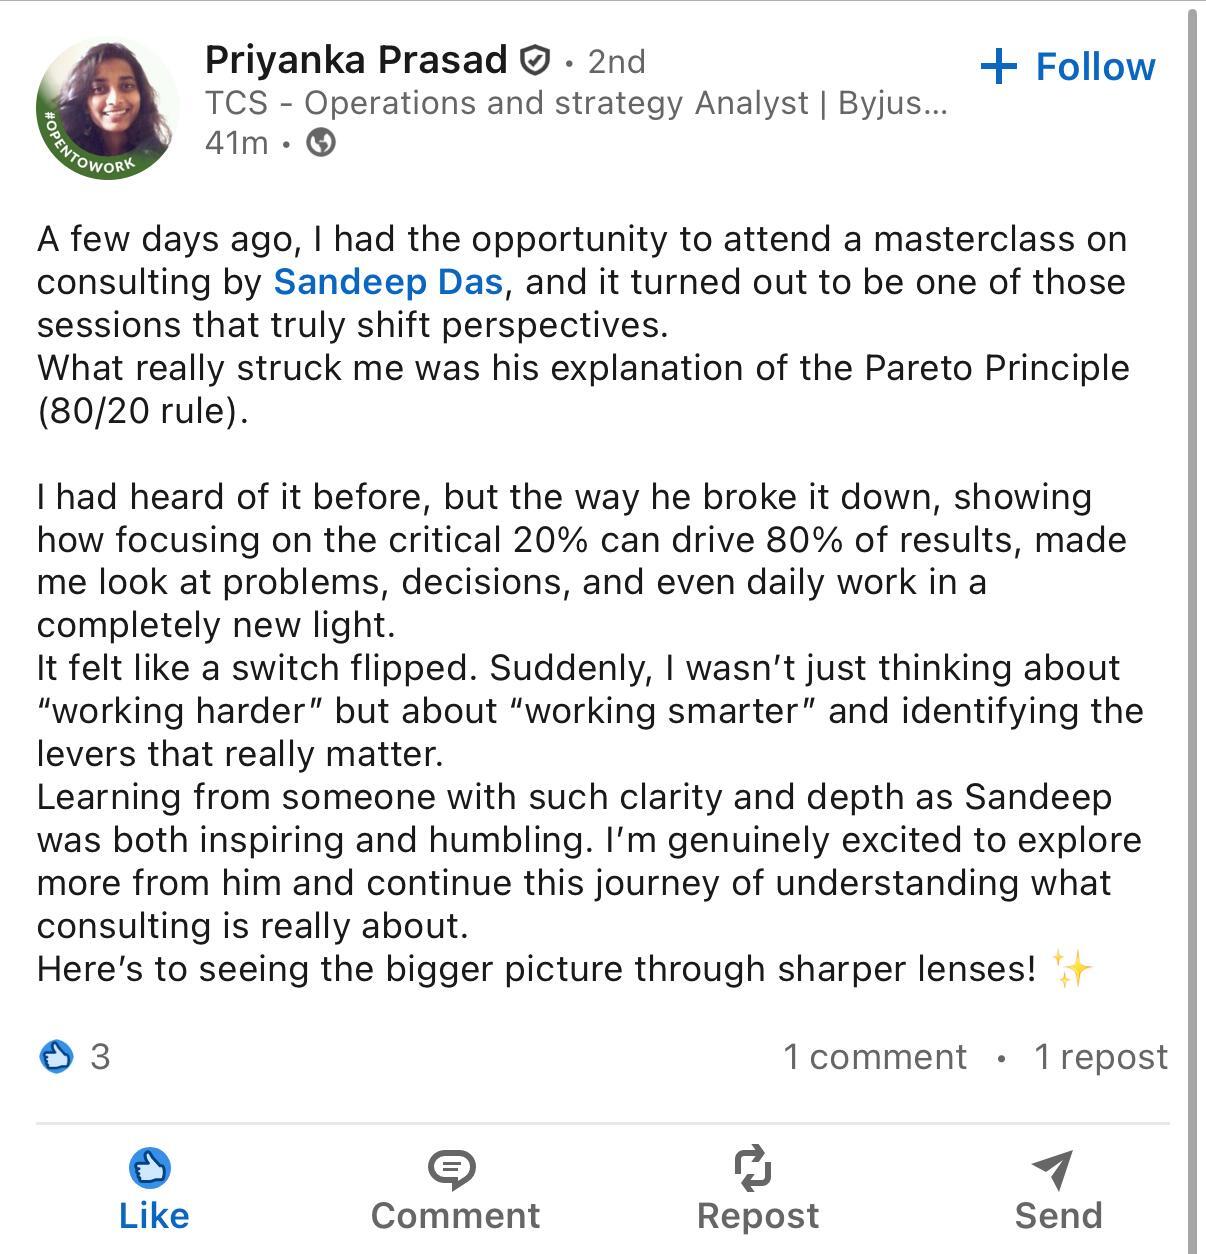The width and height of the screenshot is (1206, 1254).
Task: Click the sparkles emoji in the post
Action: coord(1071,969)
